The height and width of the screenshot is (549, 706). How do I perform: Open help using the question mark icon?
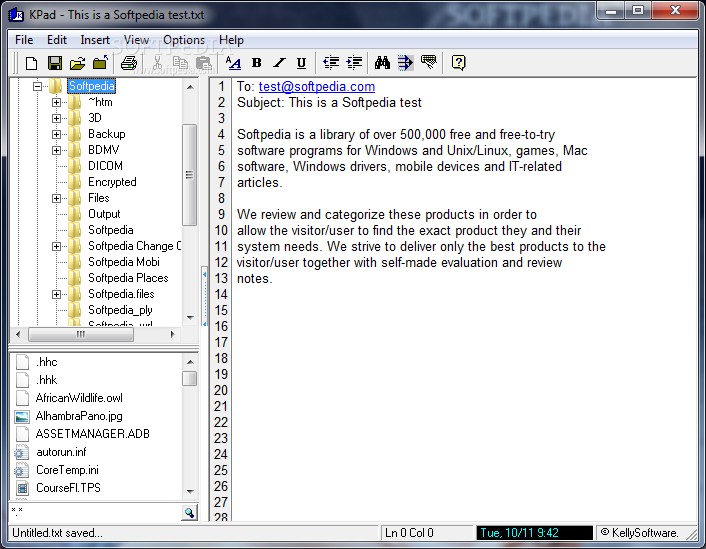458,63
